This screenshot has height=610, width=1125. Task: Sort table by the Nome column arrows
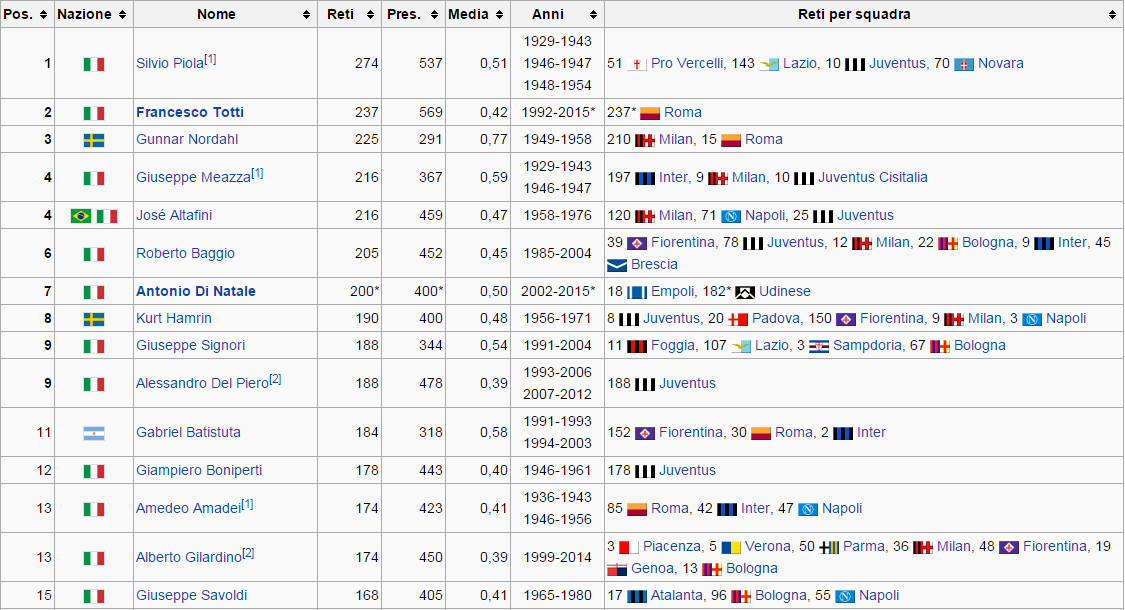[x=306, y=14]
